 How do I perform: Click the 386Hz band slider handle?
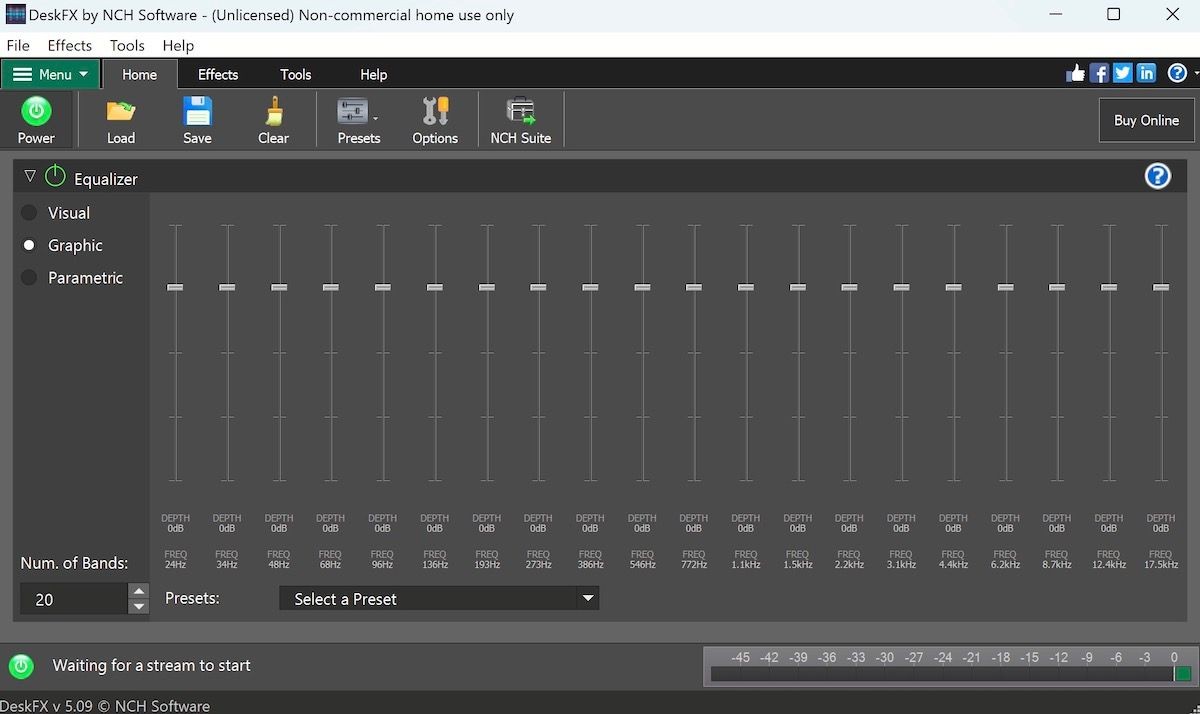(590, 287)
